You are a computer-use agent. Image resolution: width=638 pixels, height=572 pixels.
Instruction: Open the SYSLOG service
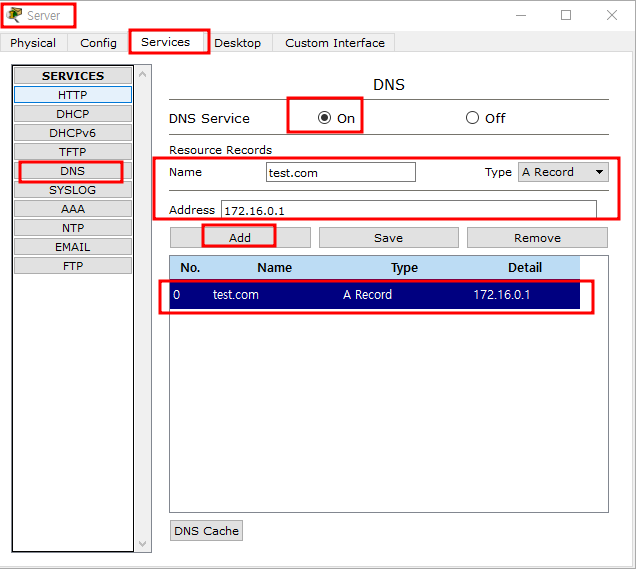point(73,190)
